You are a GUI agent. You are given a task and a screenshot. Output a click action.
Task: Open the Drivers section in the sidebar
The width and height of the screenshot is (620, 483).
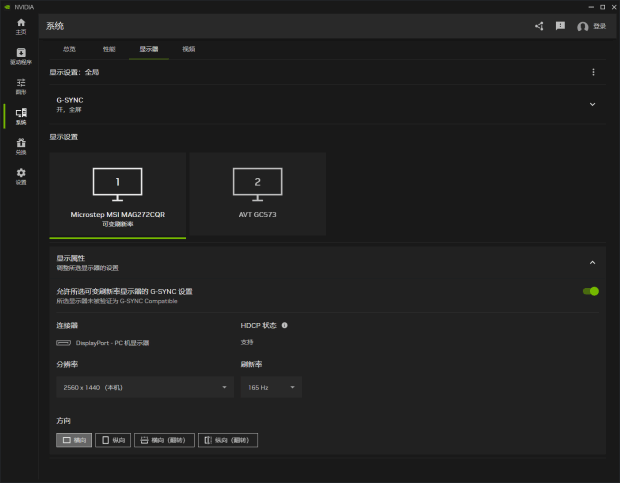(21, 57)
